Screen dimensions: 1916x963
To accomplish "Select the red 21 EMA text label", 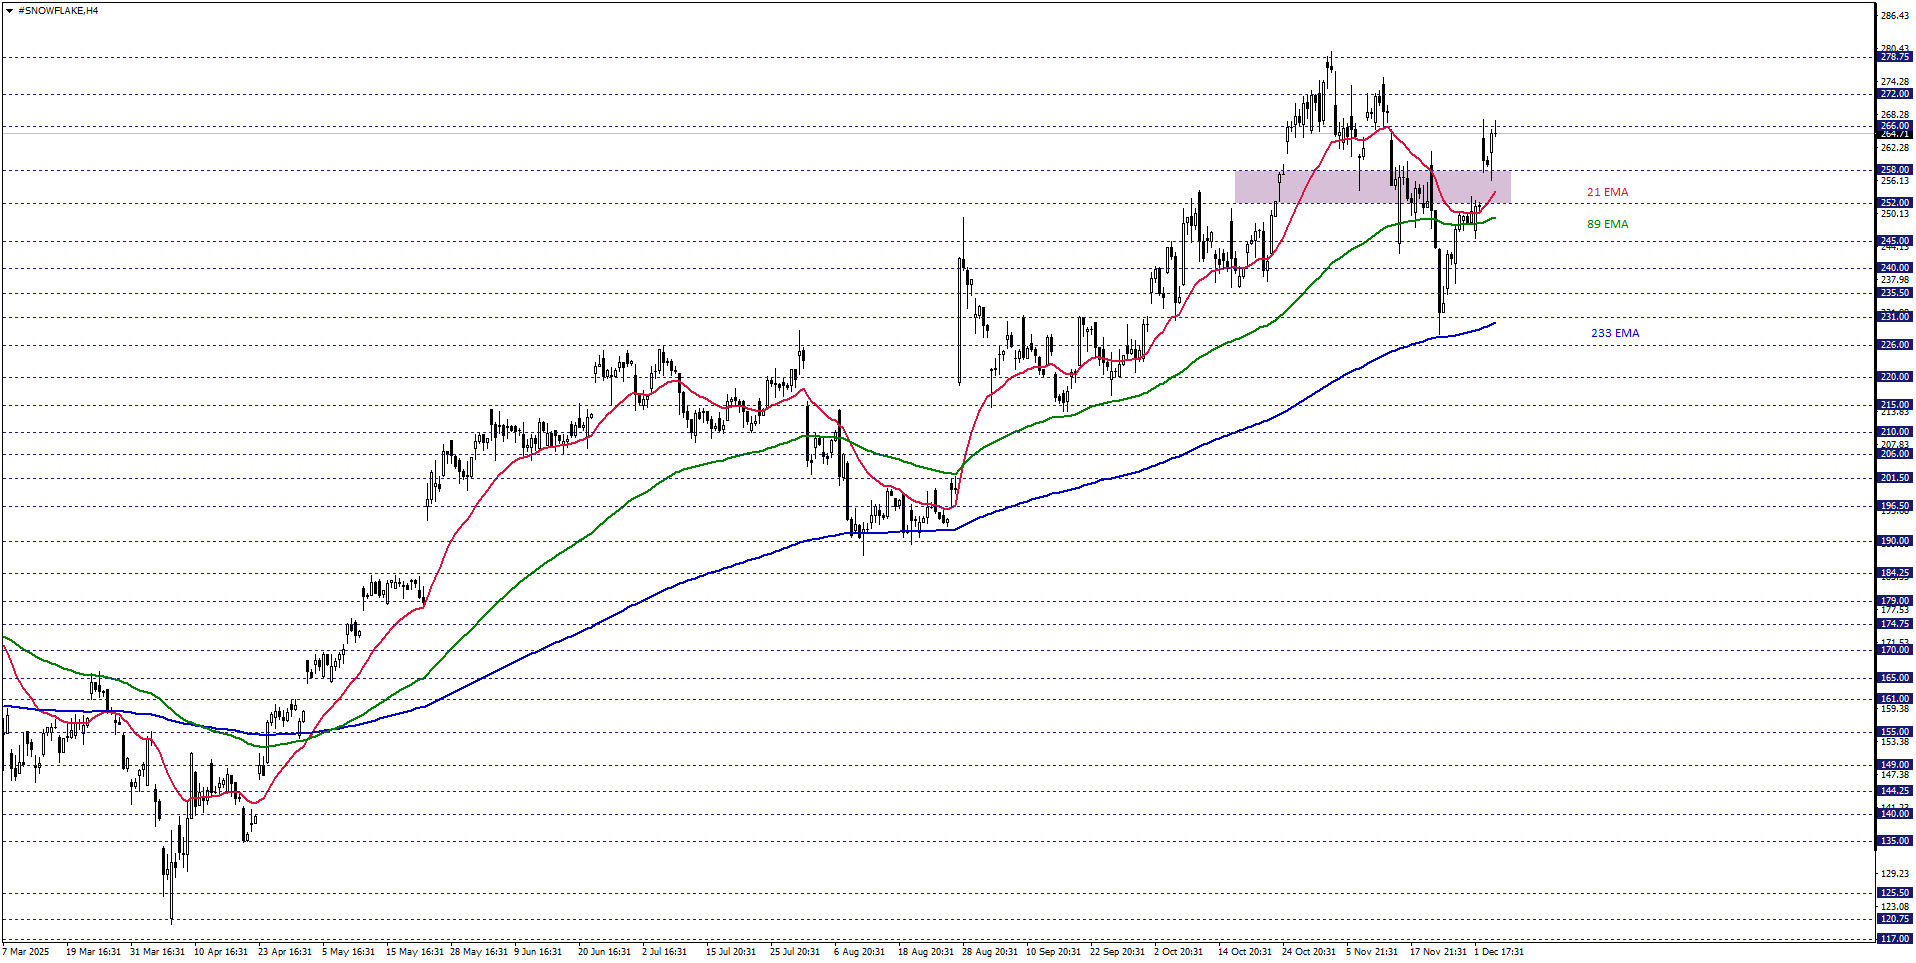I will point(1607,192).
